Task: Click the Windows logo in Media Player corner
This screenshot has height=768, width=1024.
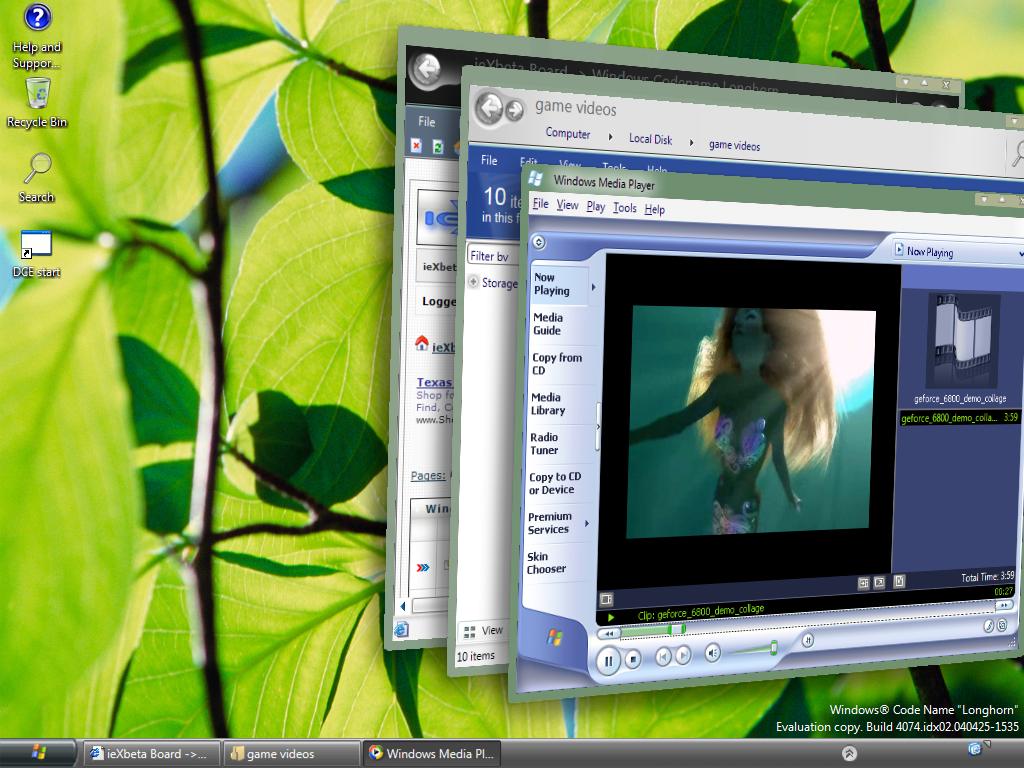Action: [x=554, y=637]
